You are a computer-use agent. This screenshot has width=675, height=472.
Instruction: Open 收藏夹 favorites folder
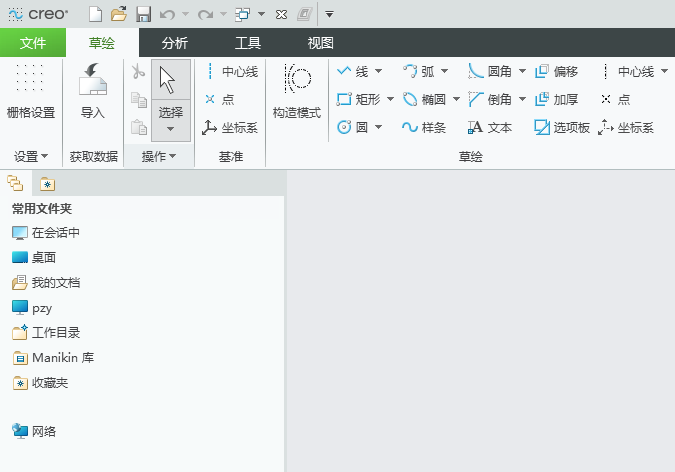40,383
